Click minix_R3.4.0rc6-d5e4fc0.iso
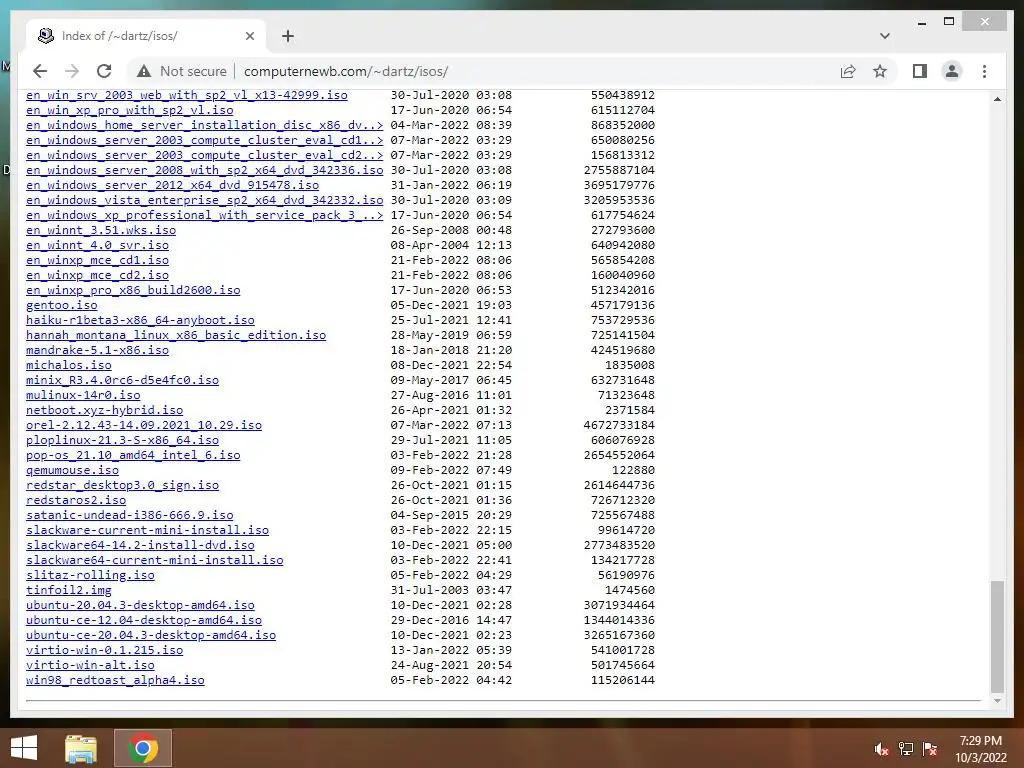 tap(122, 381)
